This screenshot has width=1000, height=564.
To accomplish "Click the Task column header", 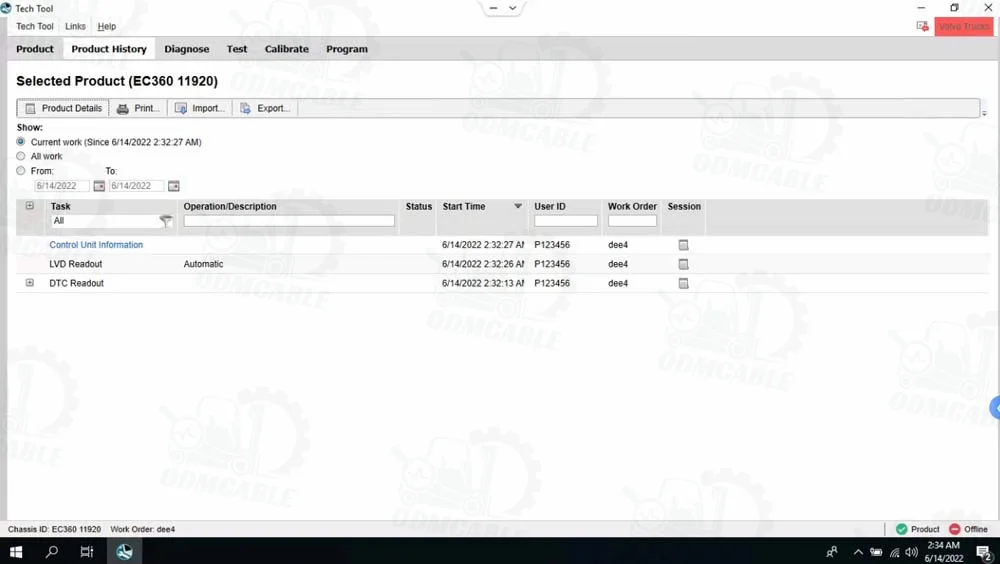I will (61, 206).
